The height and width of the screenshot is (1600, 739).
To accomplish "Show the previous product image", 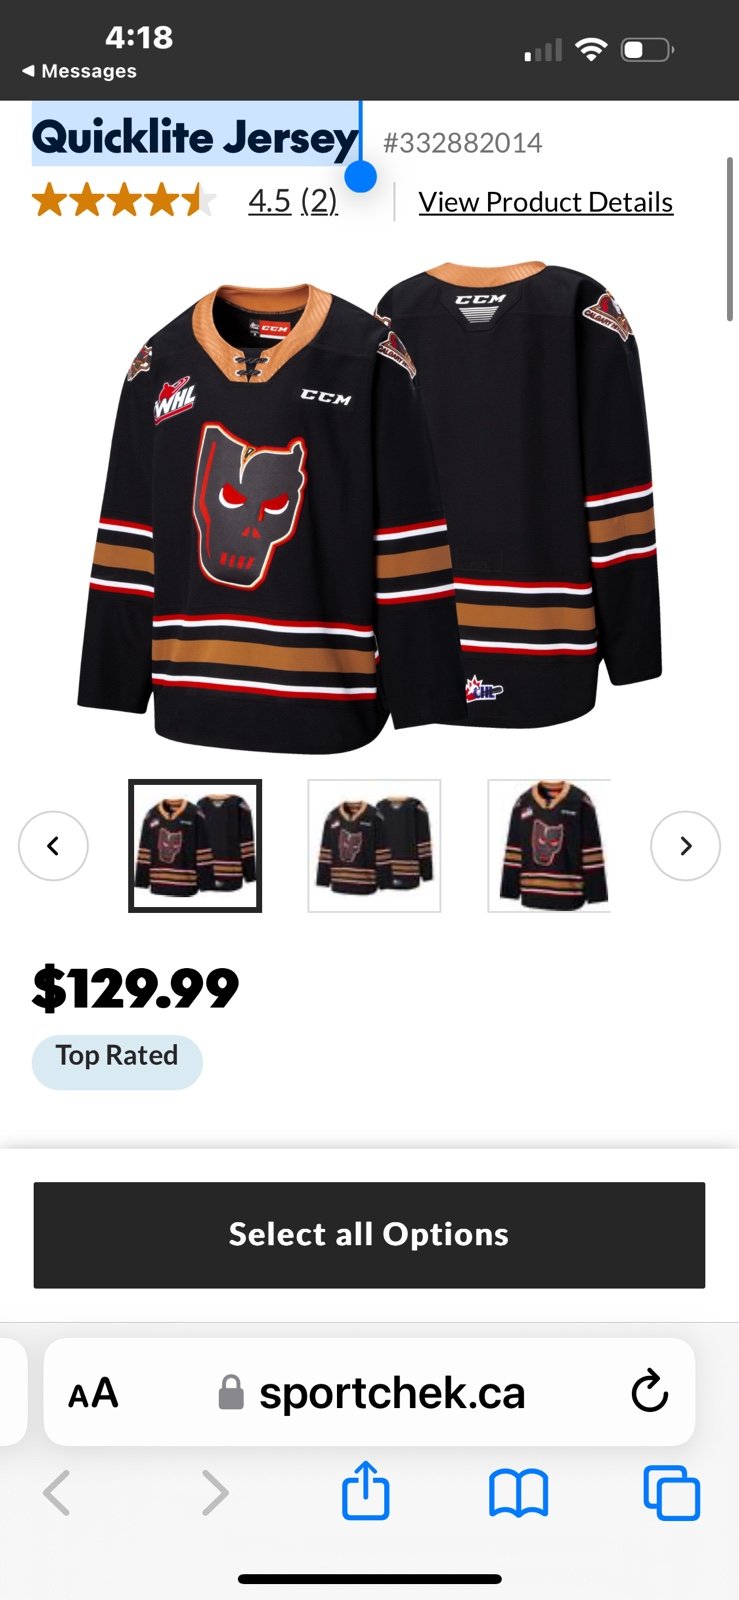I will [x=53, y=846].
